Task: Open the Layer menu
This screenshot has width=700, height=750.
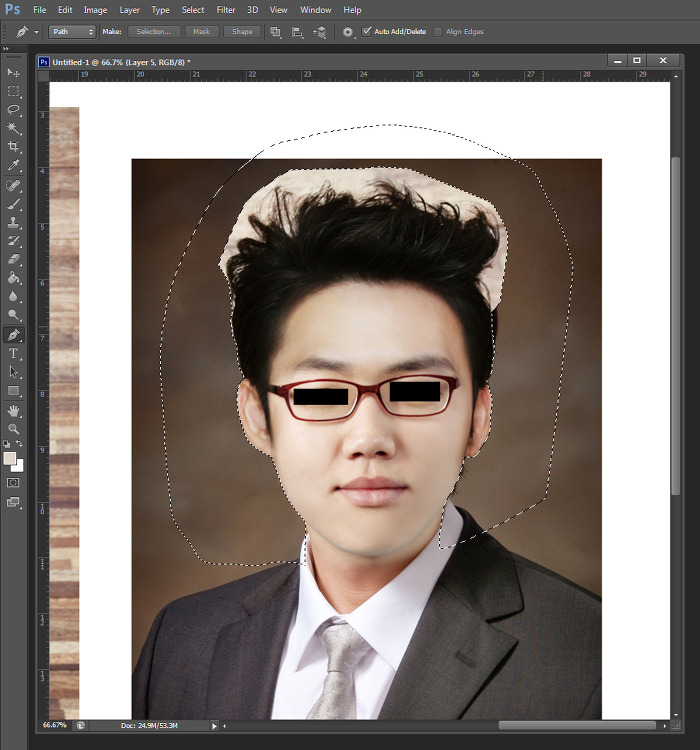Action: tap(130, 10)
